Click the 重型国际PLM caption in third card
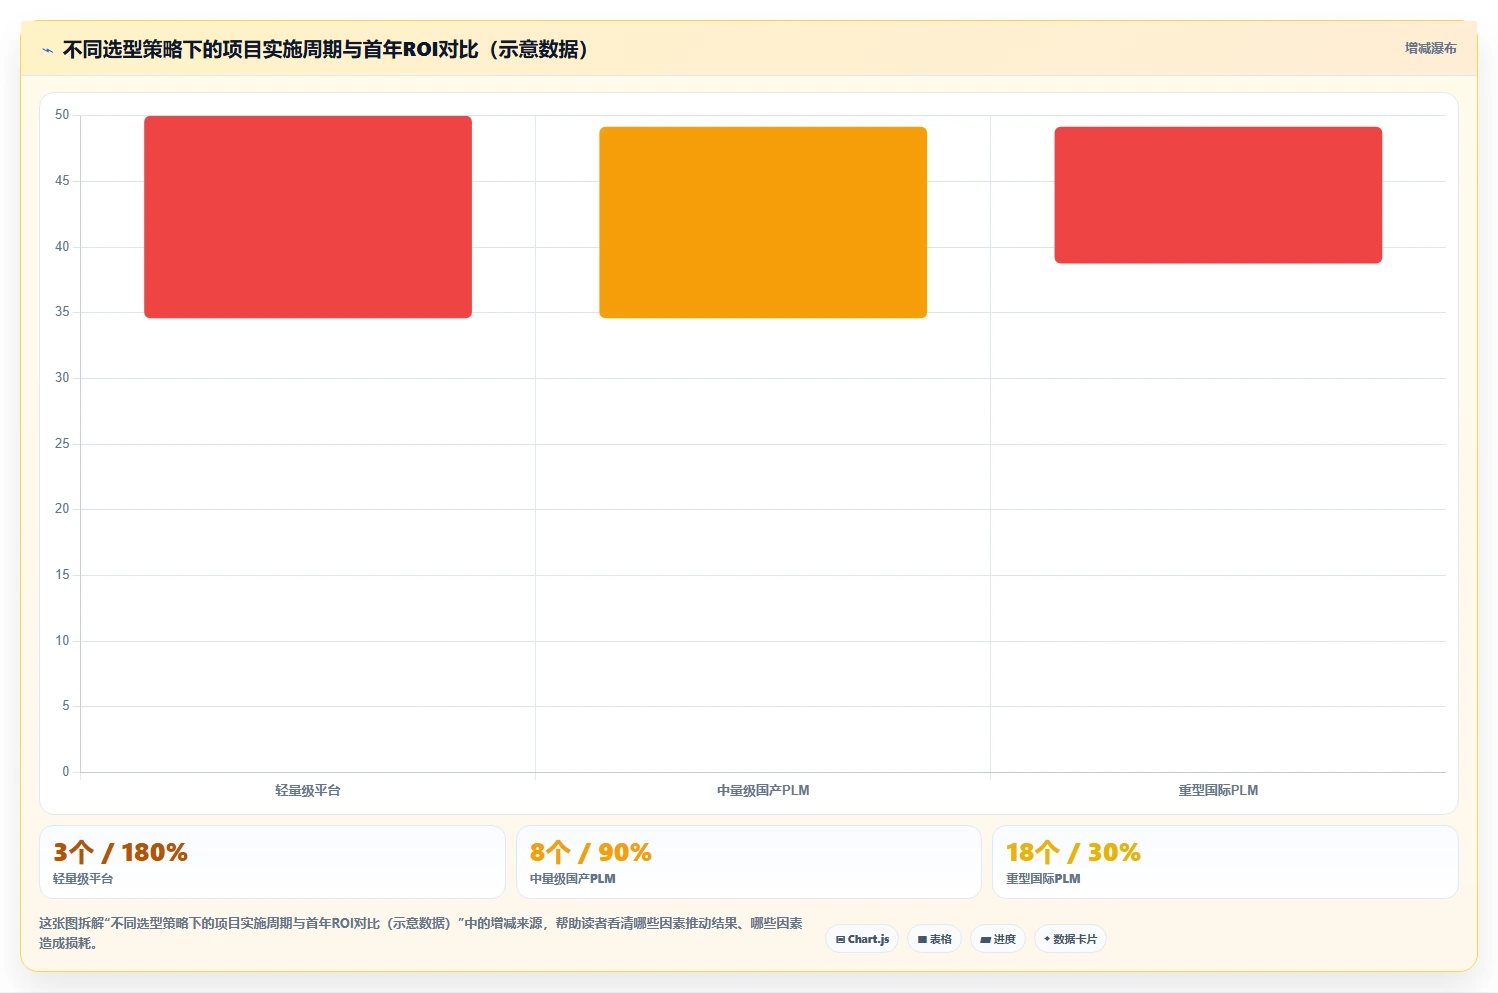This screenshot has height=993, width=1498. coord(1043,879)
